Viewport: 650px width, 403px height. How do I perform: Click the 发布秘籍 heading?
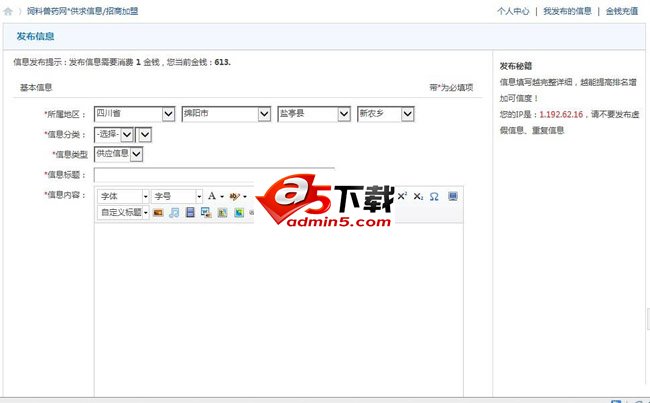(516, 66)
